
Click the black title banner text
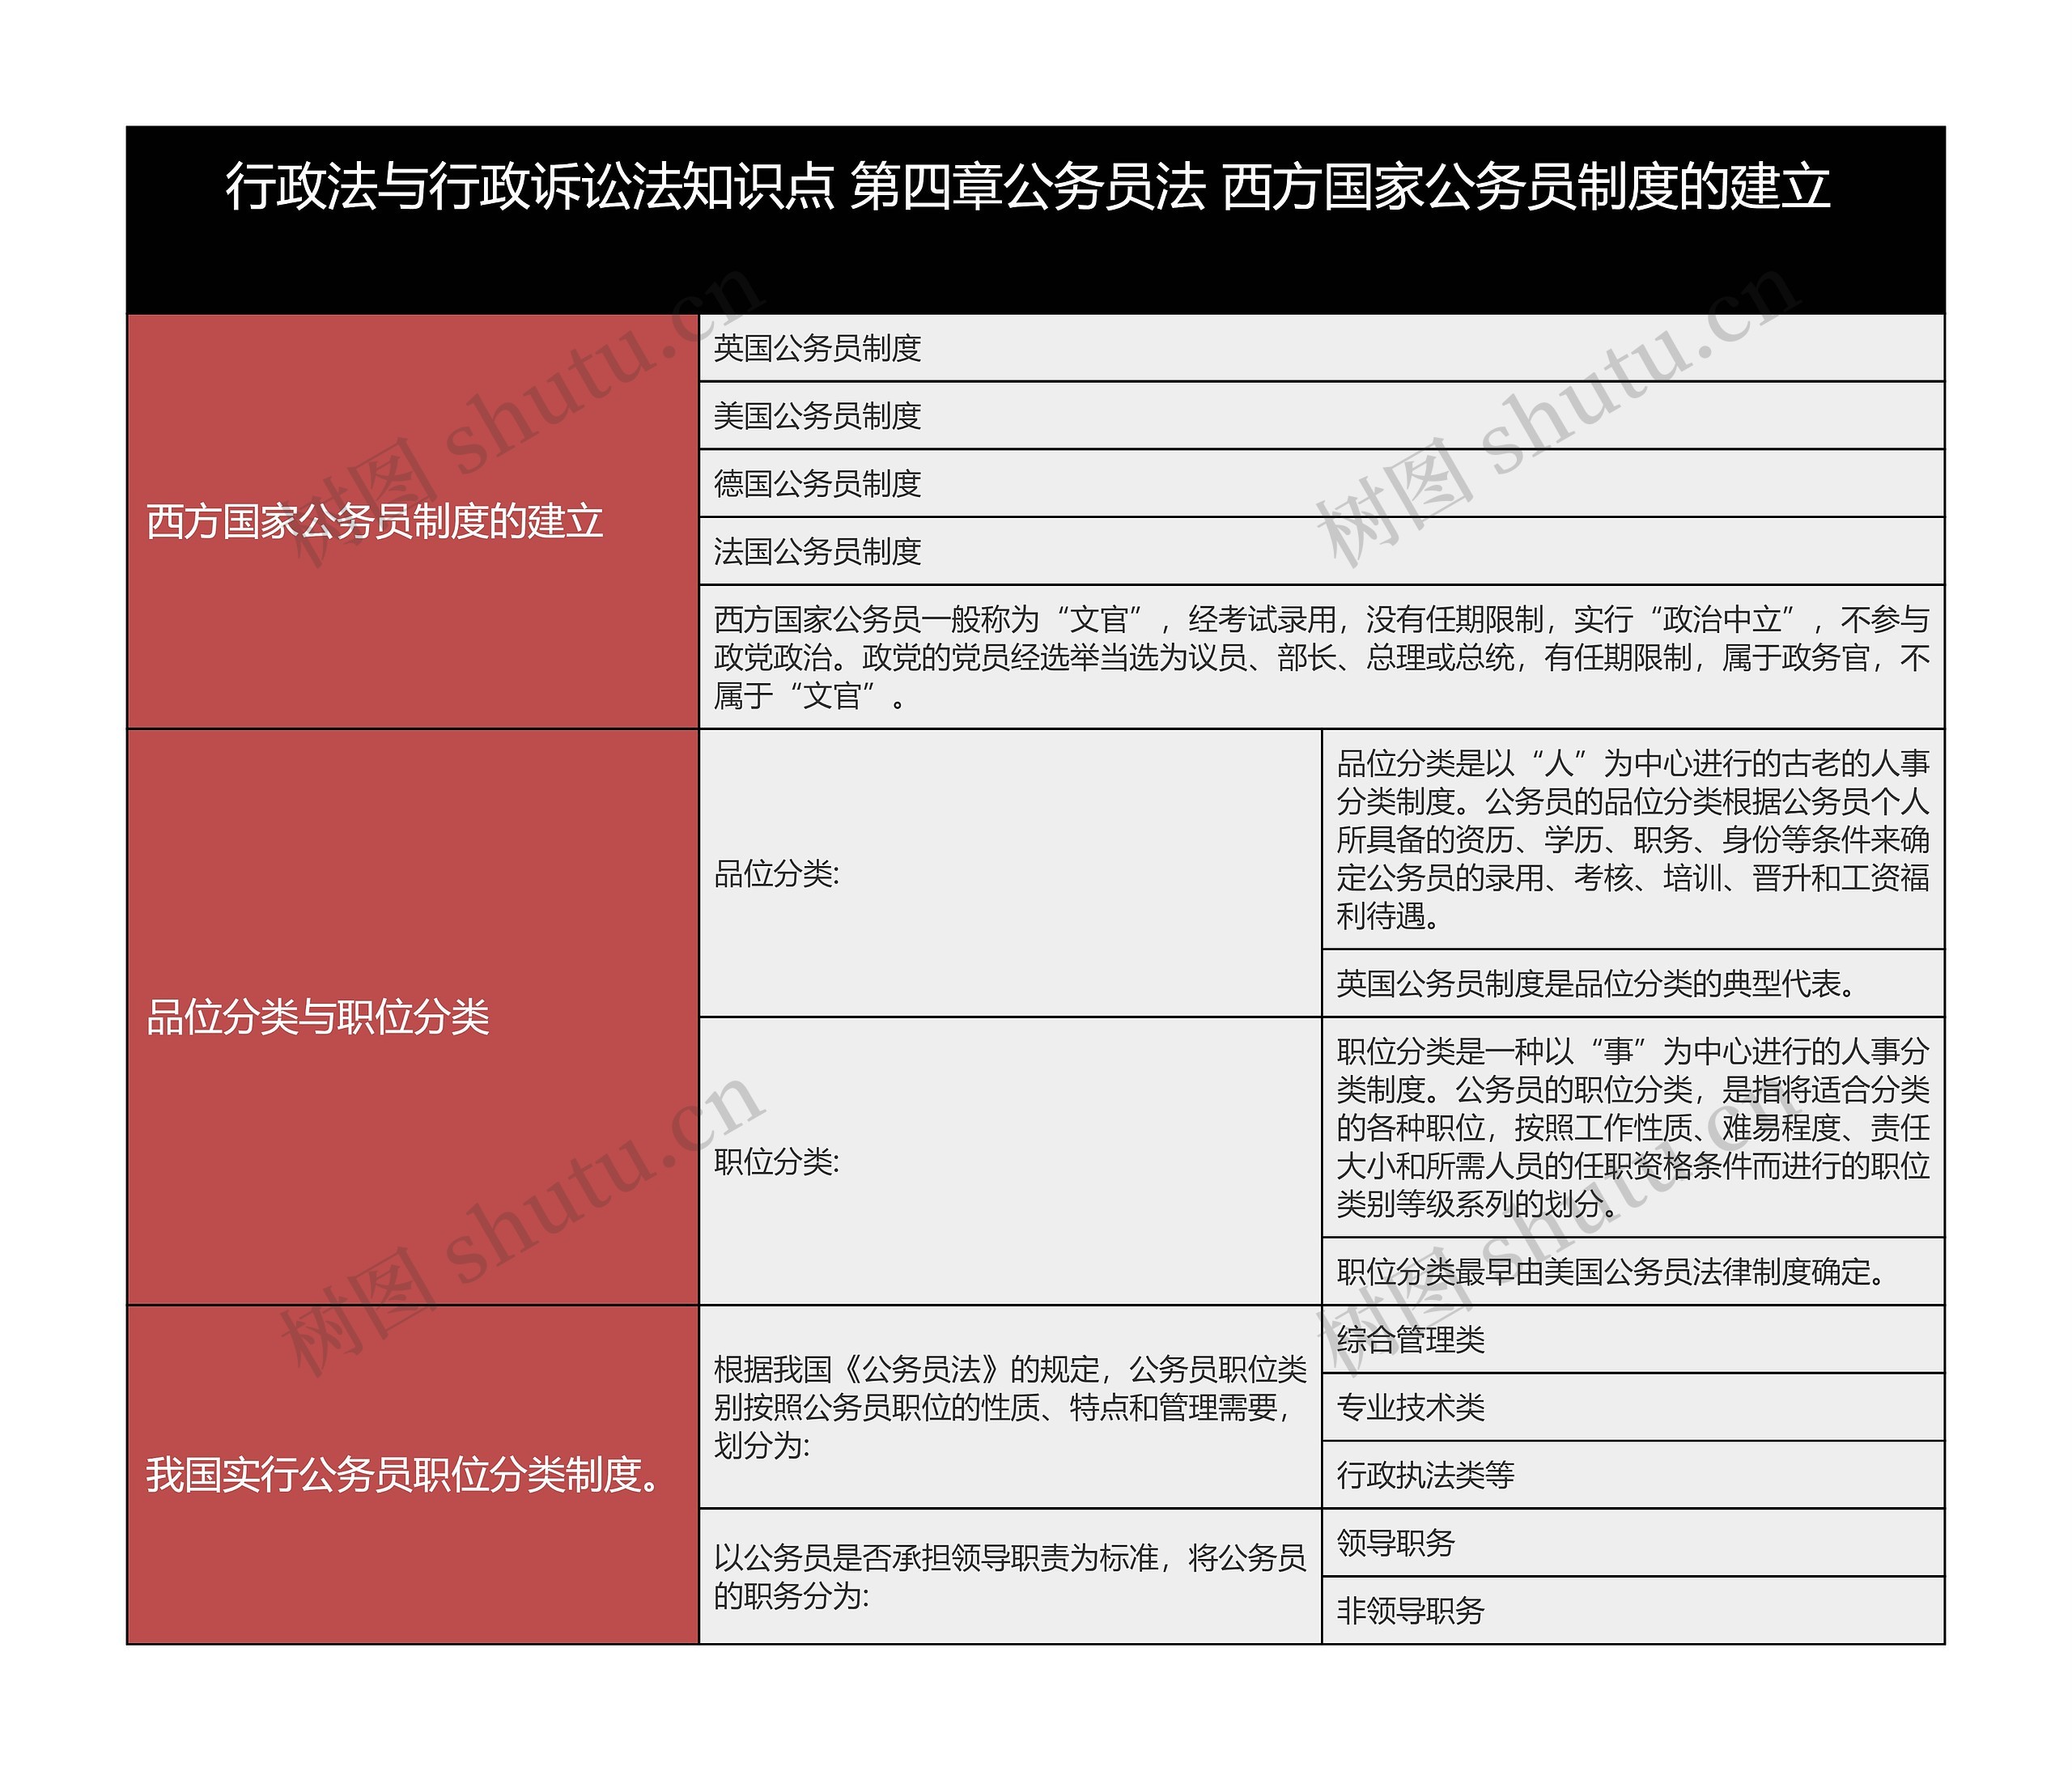[x=1028, y=188]
